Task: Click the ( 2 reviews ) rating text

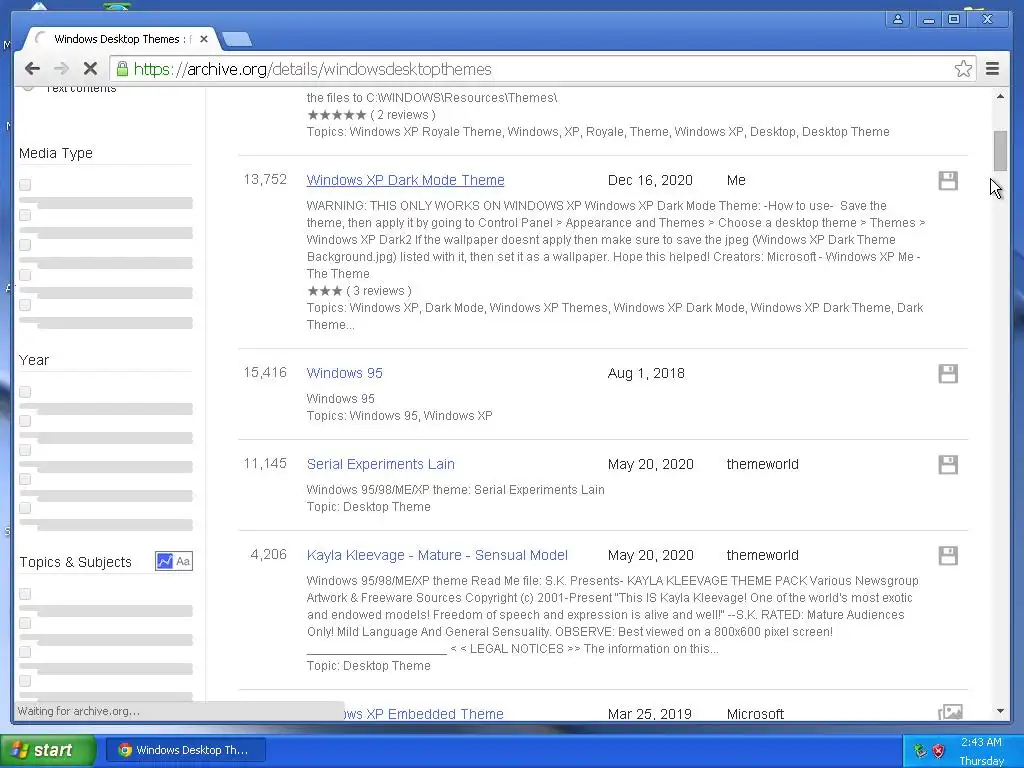Action: (x=403, y=115)
